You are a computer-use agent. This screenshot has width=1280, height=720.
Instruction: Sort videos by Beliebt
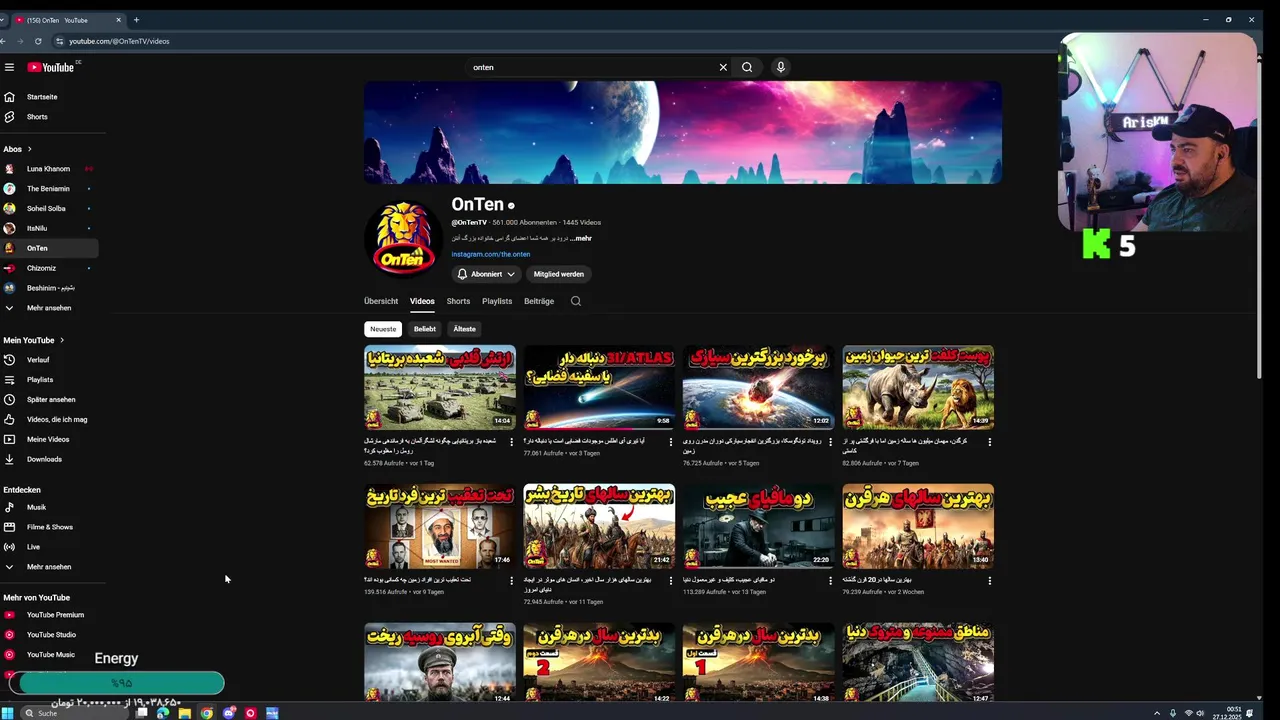tap(425, 329)
